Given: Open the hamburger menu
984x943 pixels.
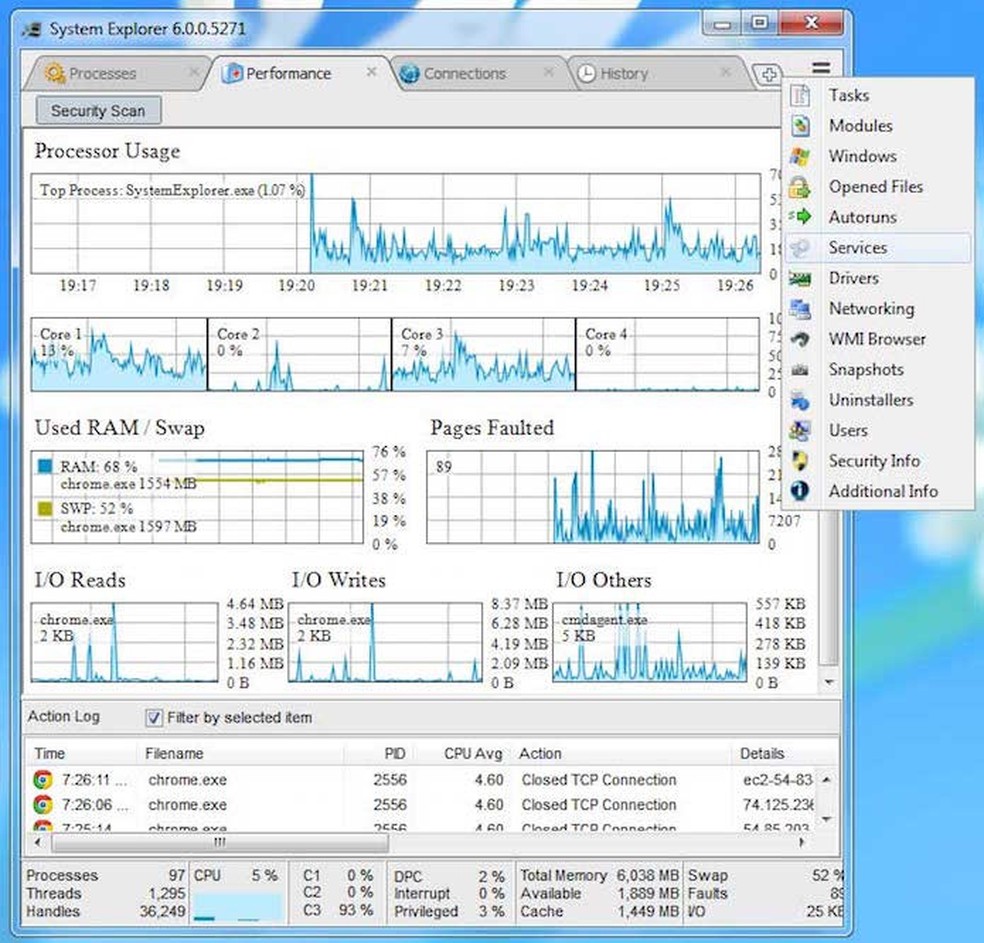Looking at the screenshot, I should [821, 69].
